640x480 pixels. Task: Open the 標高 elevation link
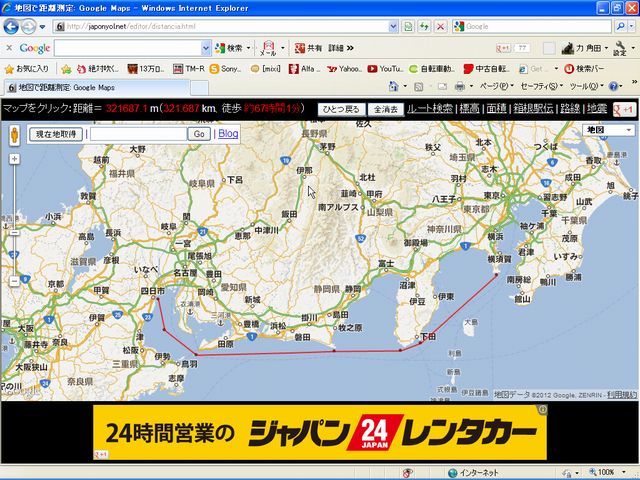click(469, 108)
